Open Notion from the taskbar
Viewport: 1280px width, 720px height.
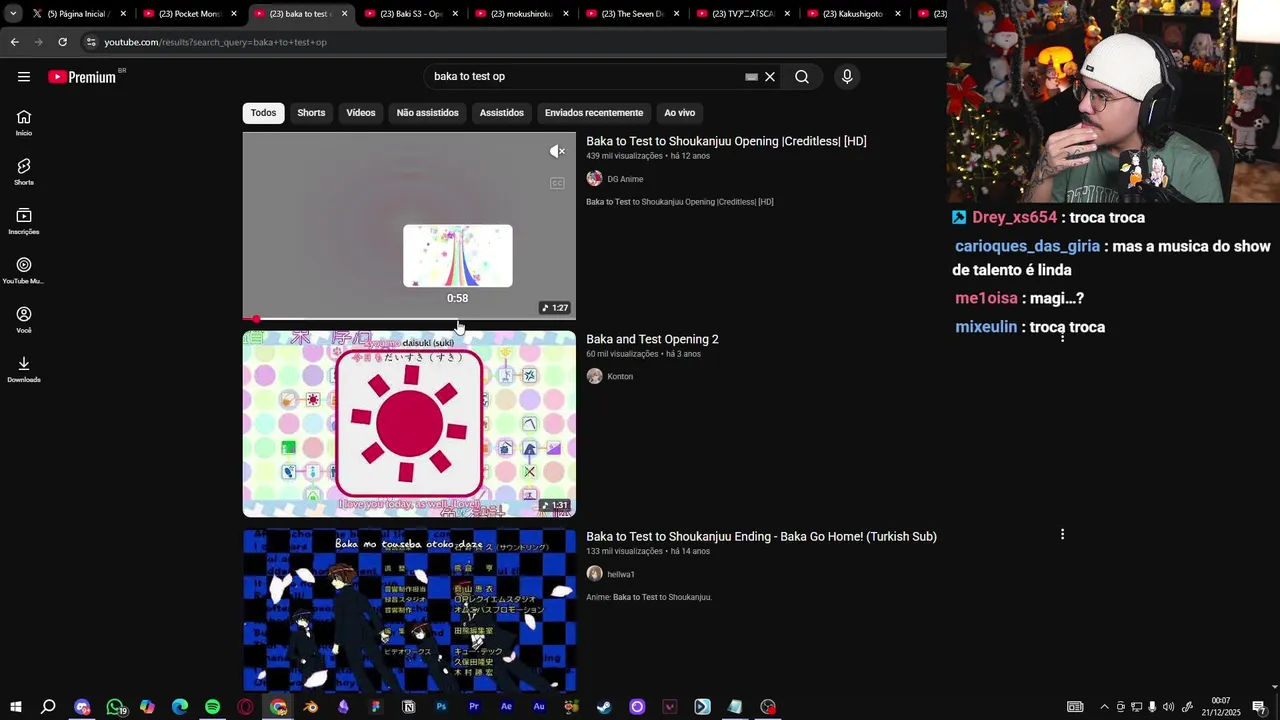(x=408, y=707)
